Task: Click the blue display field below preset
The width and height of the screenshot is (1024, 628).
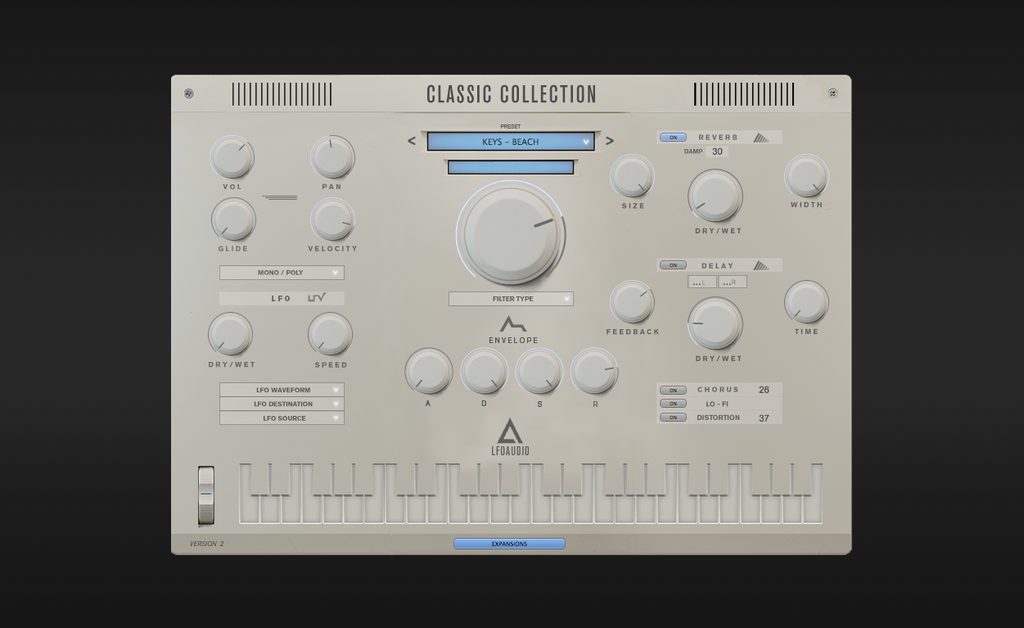Action: click(x=511, y=167)
